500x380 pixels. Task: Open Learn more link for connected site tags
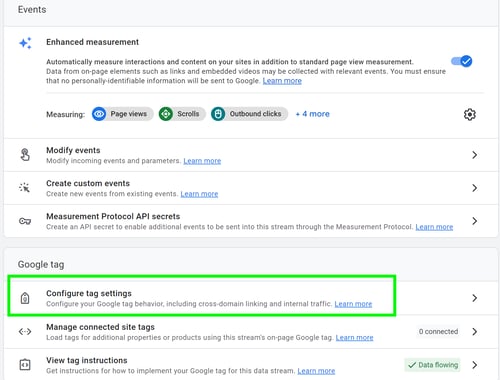click(x=354, y=338)
